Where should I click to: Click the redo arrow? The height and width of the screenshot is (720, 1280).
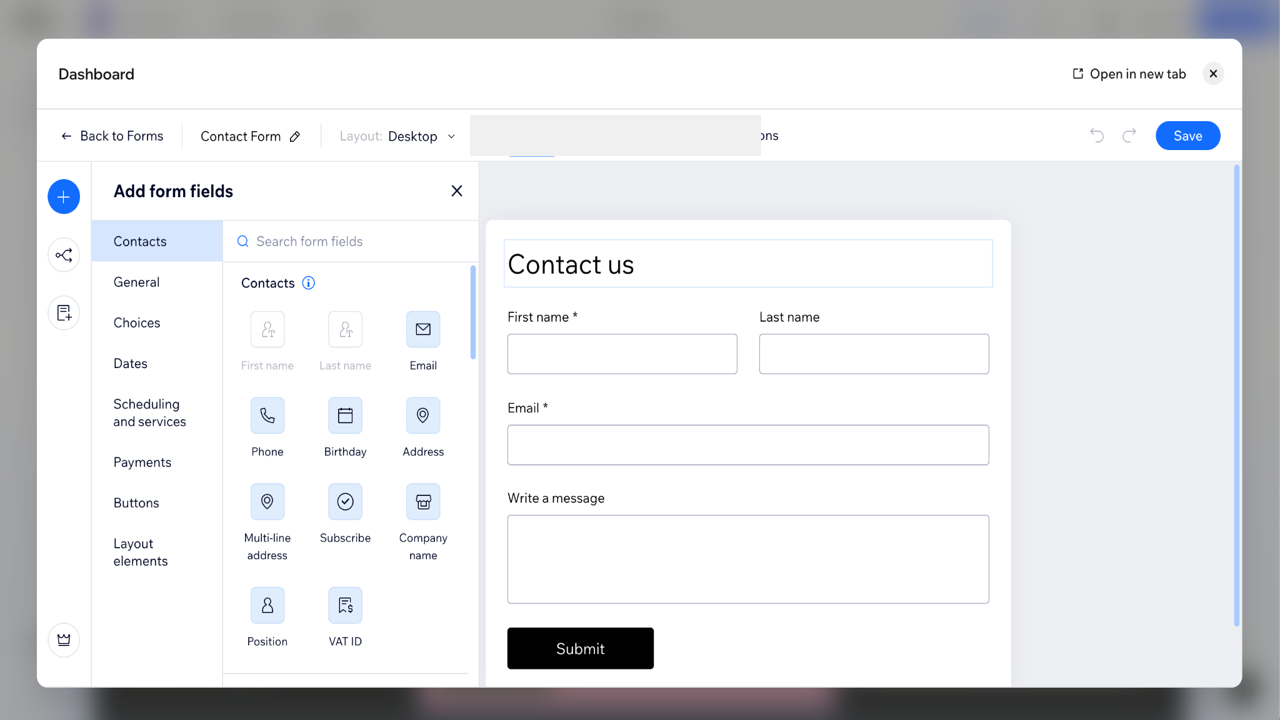1129,136
